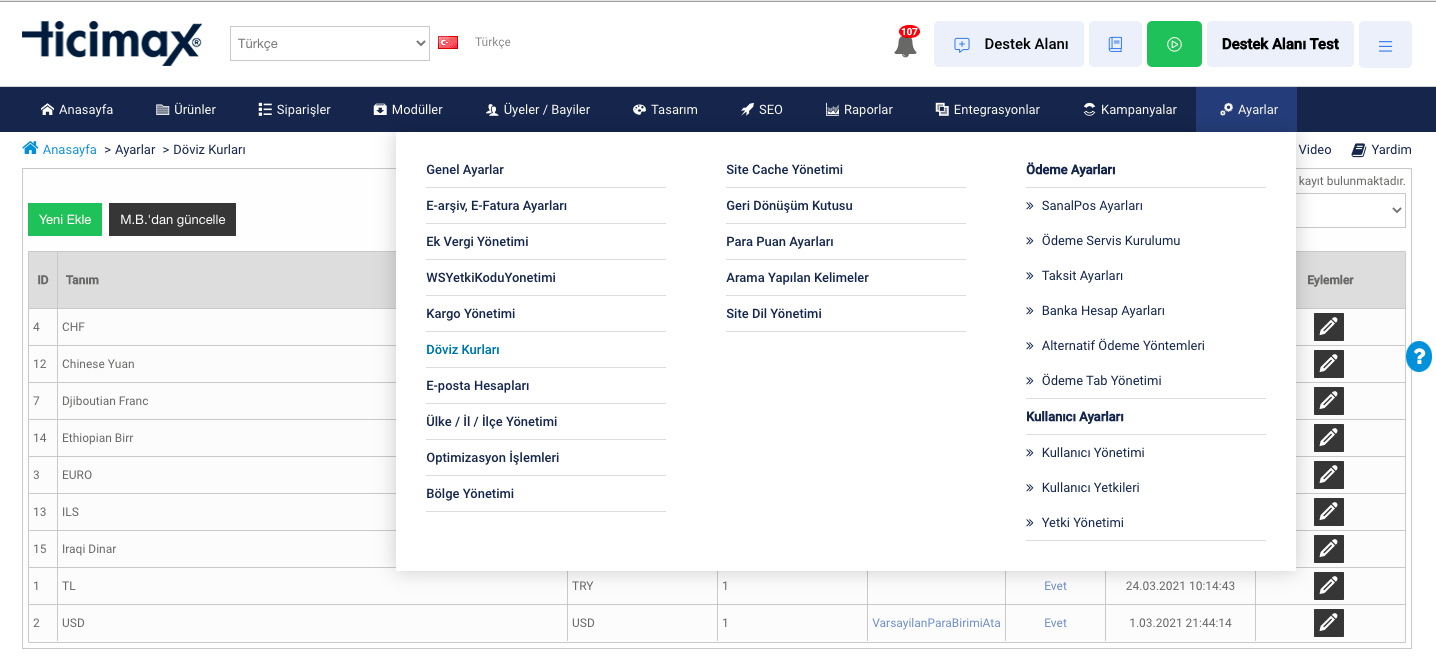
Task: Edit the EURO row pencil icon
Action: [x=1329, y=475]
